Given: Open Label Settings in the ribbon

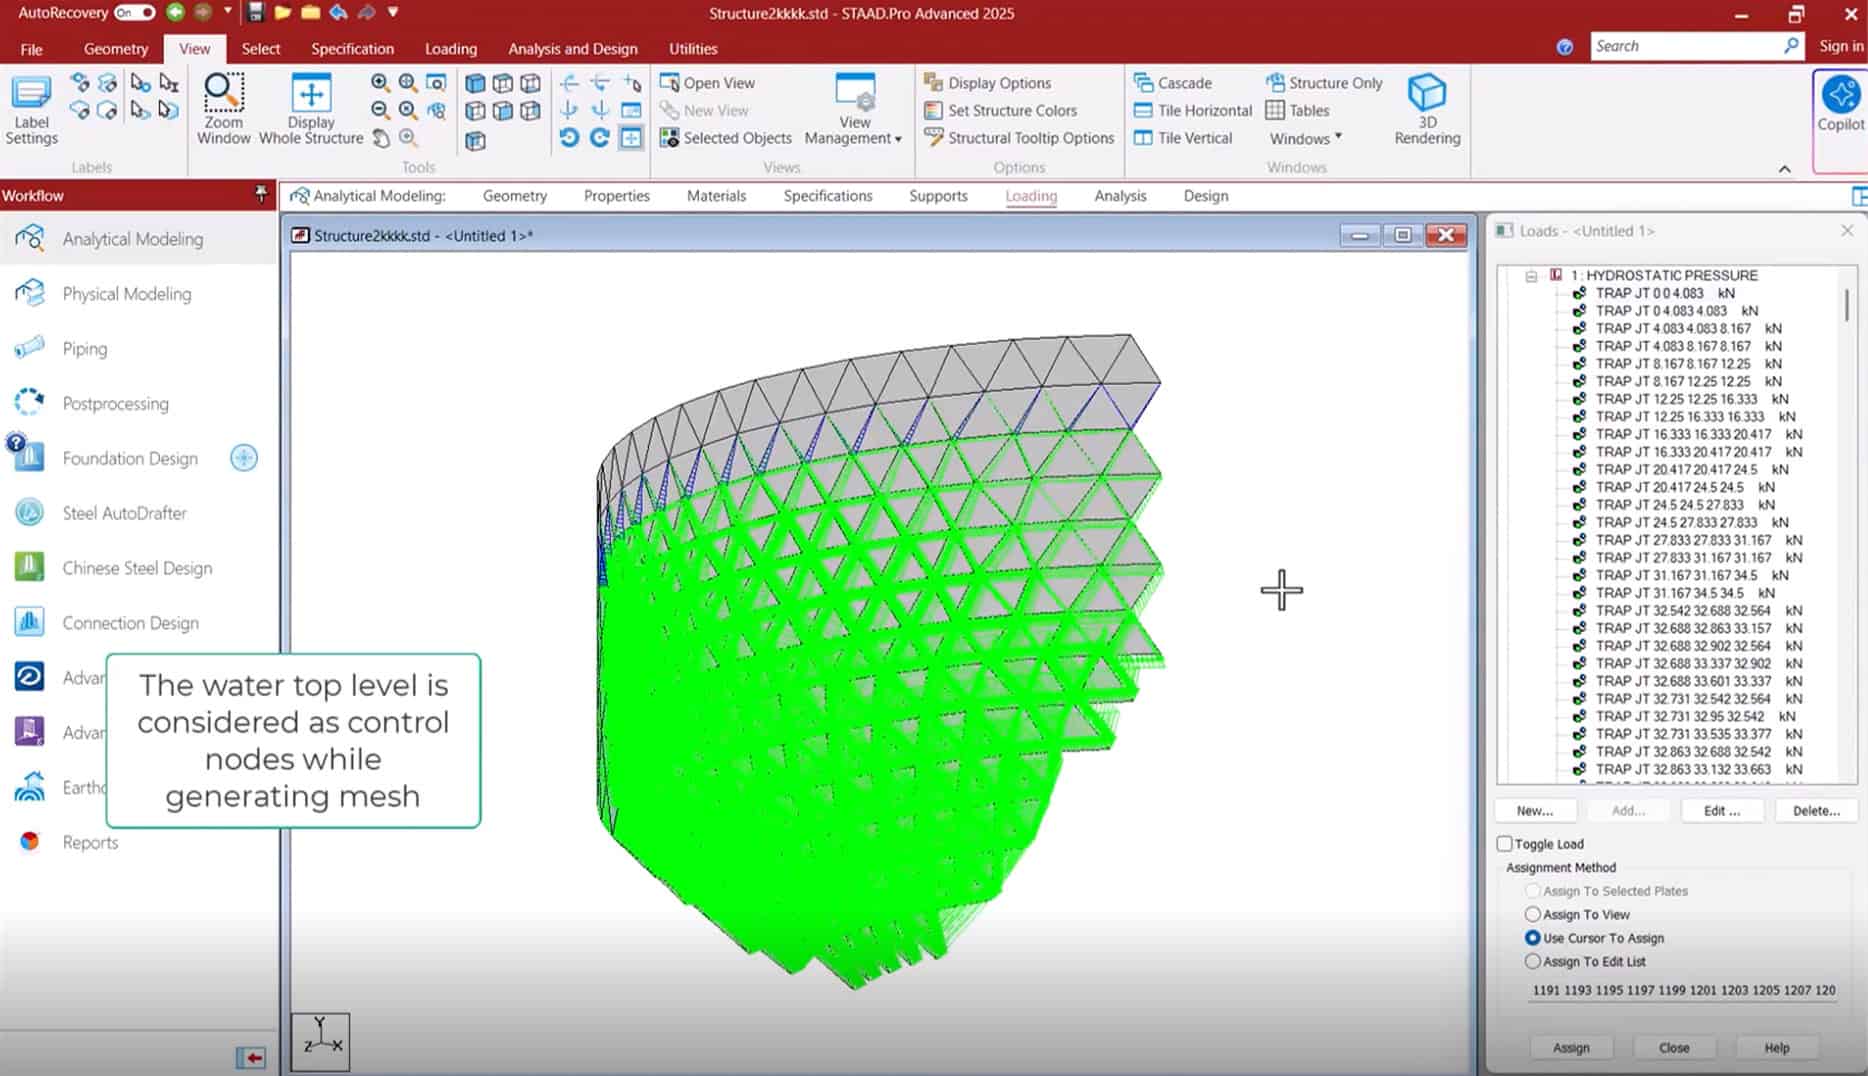Looking at the screenshot, I should (31, 110).
